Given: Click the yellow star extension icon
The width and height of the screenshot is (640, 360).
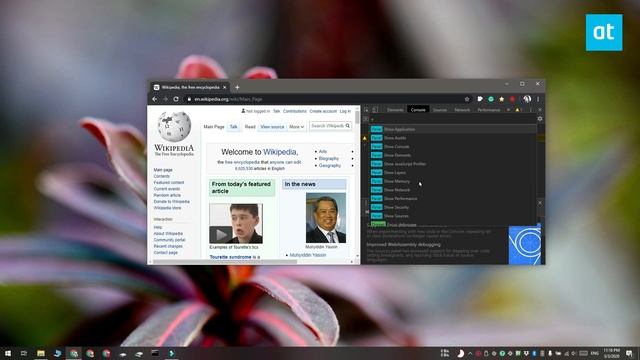Looking at the screenshot, I should click(502, 99).
